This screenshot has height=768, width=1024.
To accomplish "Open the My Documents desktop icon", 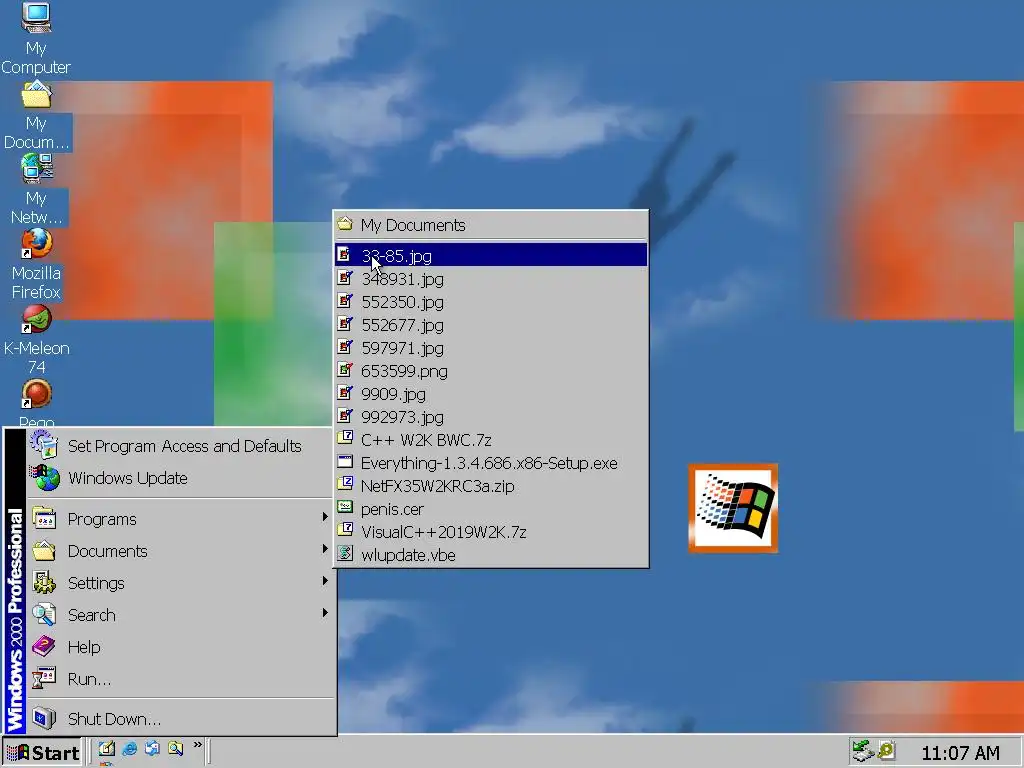I will [x=36, y=116].
